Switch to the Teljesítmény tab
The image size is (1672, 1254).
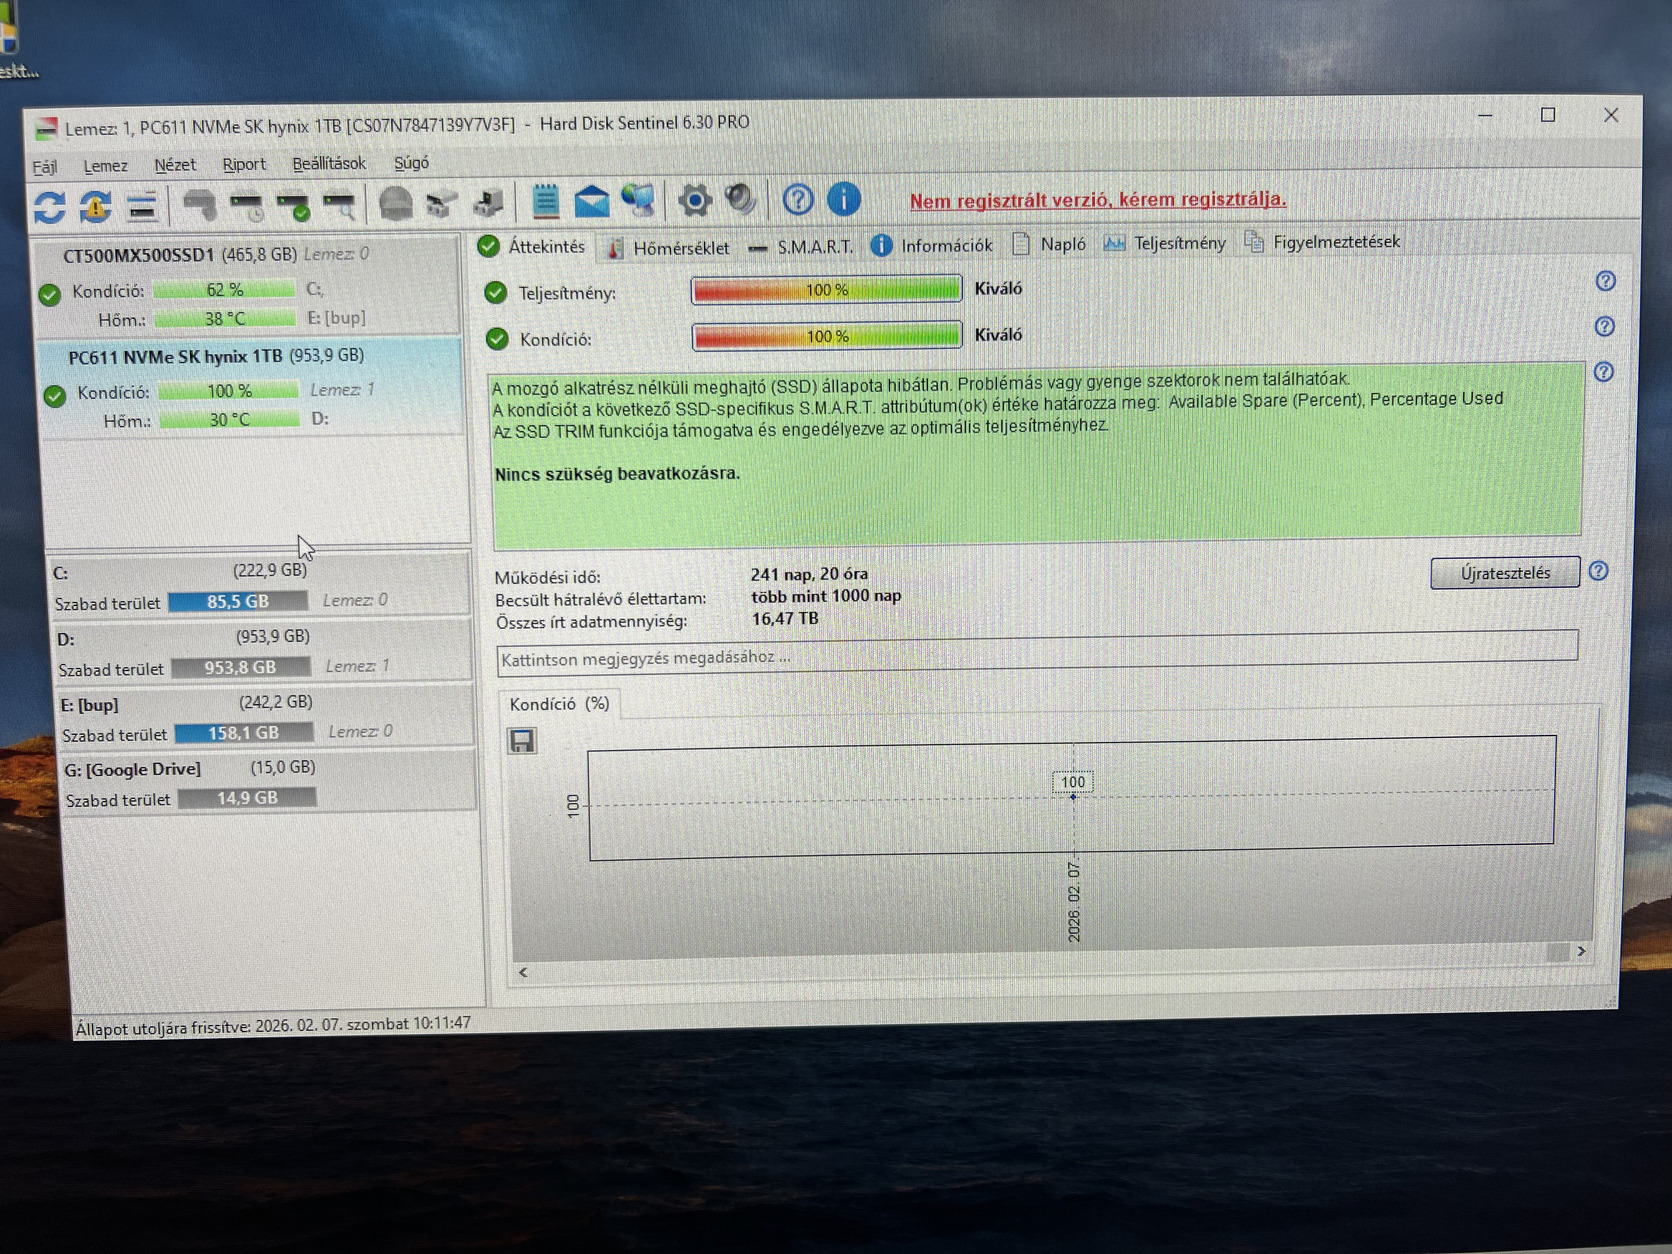click(1165, 243)
